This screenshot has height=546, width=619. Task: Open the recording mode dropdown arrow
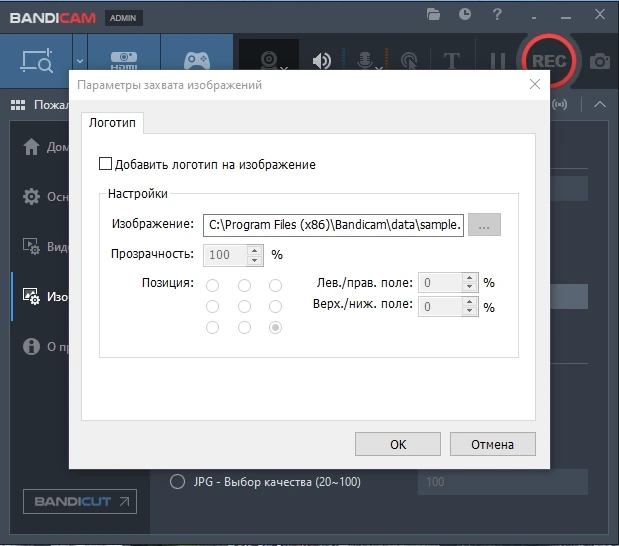(x=80, y=61)
